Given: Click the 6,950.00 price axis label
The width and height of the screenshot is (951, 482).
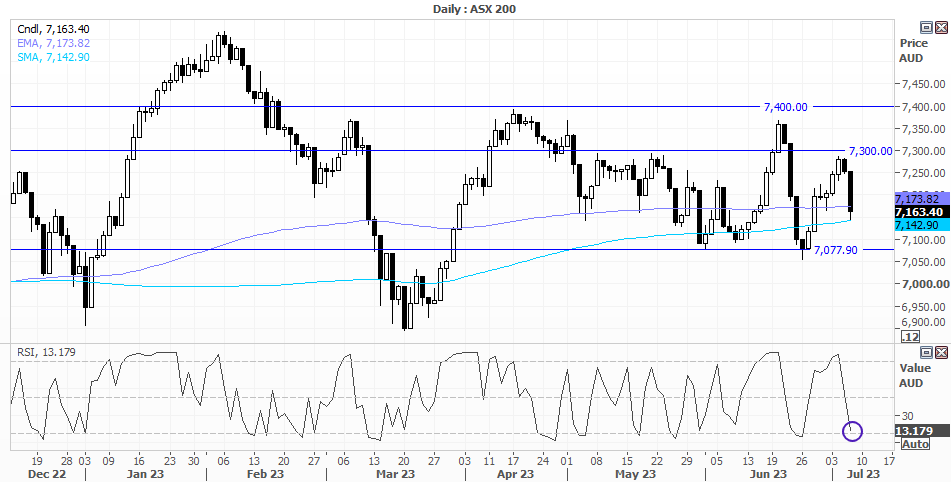Looking at the screenshot, I should point(924,306).
